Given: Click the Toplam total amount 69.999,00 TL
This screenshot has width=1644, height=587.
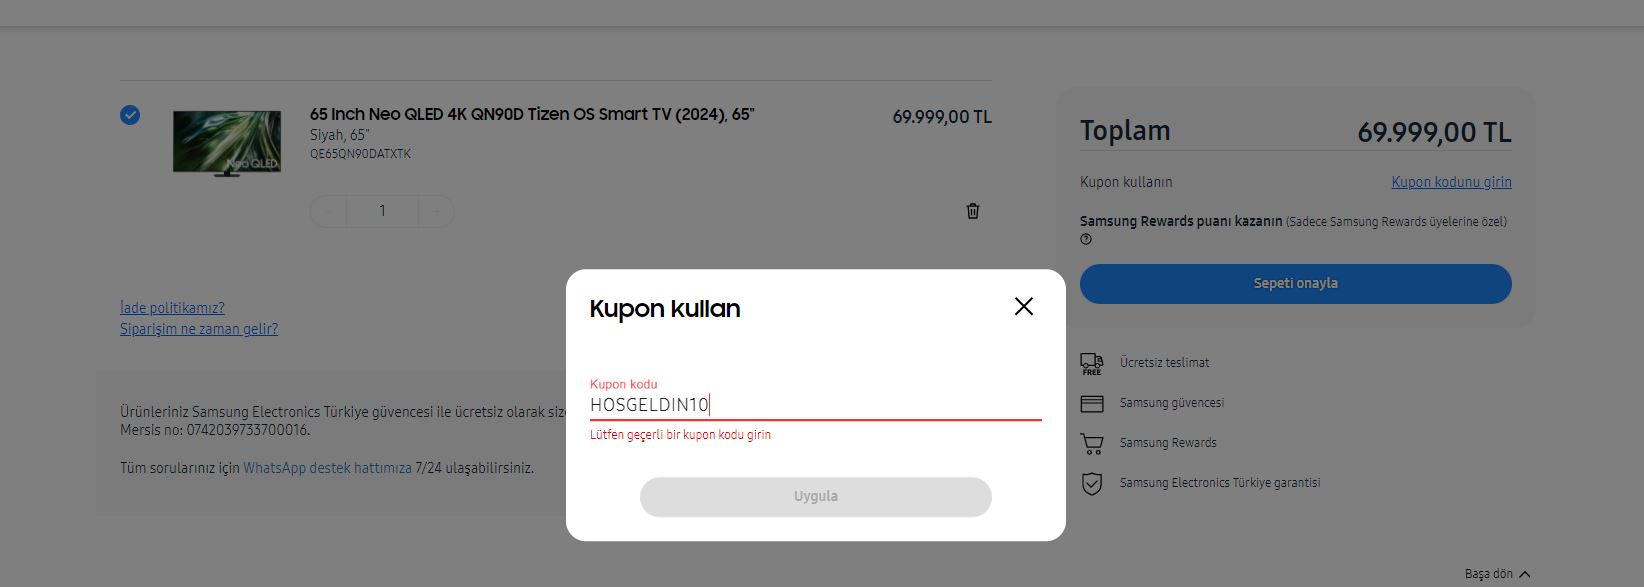Looking at the screenshot, I should tap(1434, 132).
